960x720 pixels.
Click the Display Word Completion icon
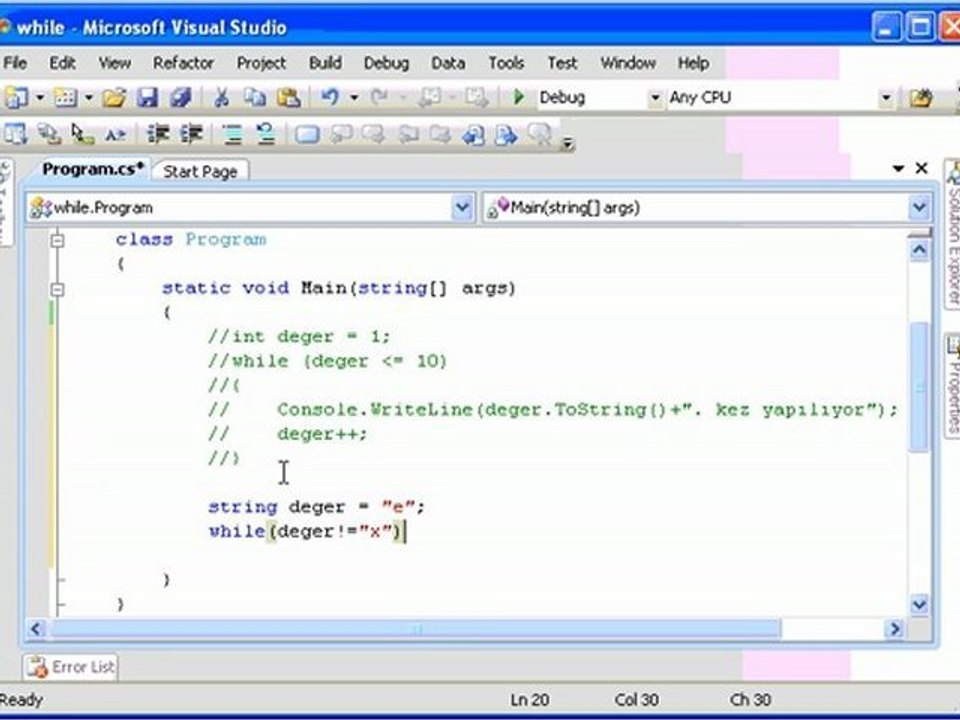coord(115,134)
